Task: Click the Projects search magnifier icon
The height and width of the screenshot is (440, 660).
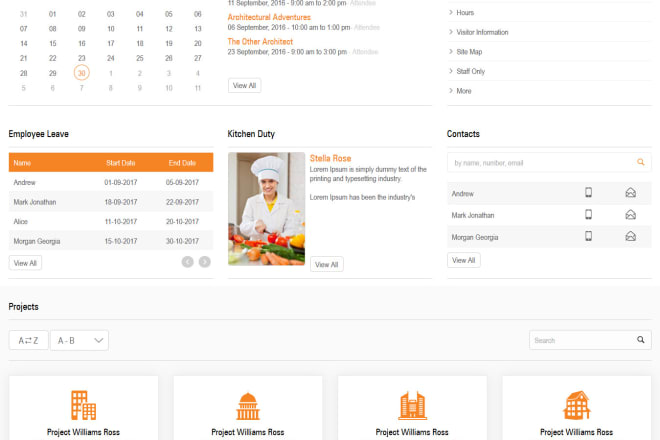Action: [x=640, y=340]
